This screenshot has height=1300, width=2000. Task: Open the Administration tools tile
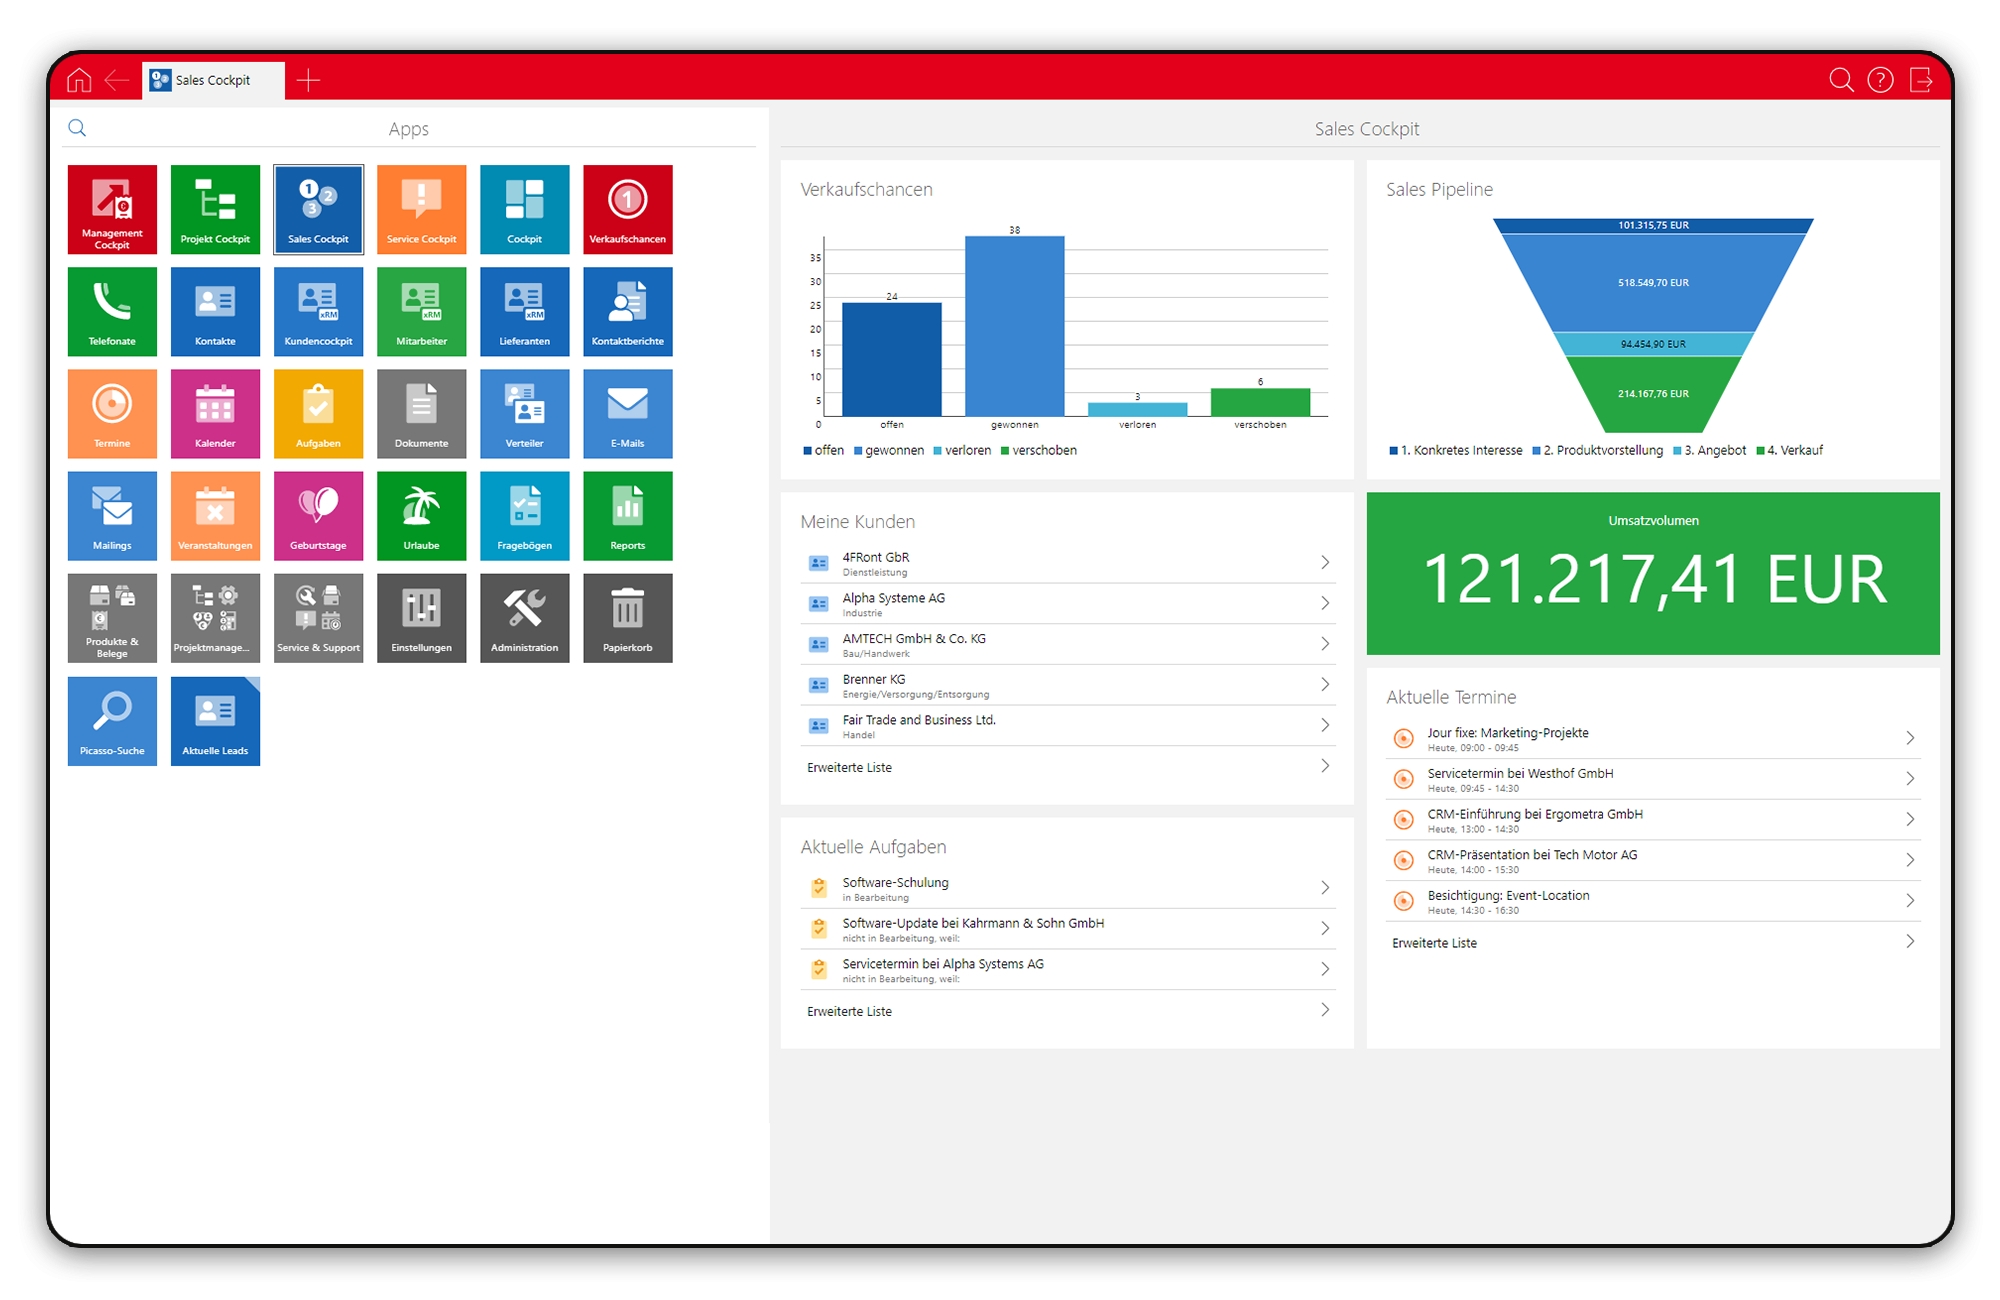(524, 617)
